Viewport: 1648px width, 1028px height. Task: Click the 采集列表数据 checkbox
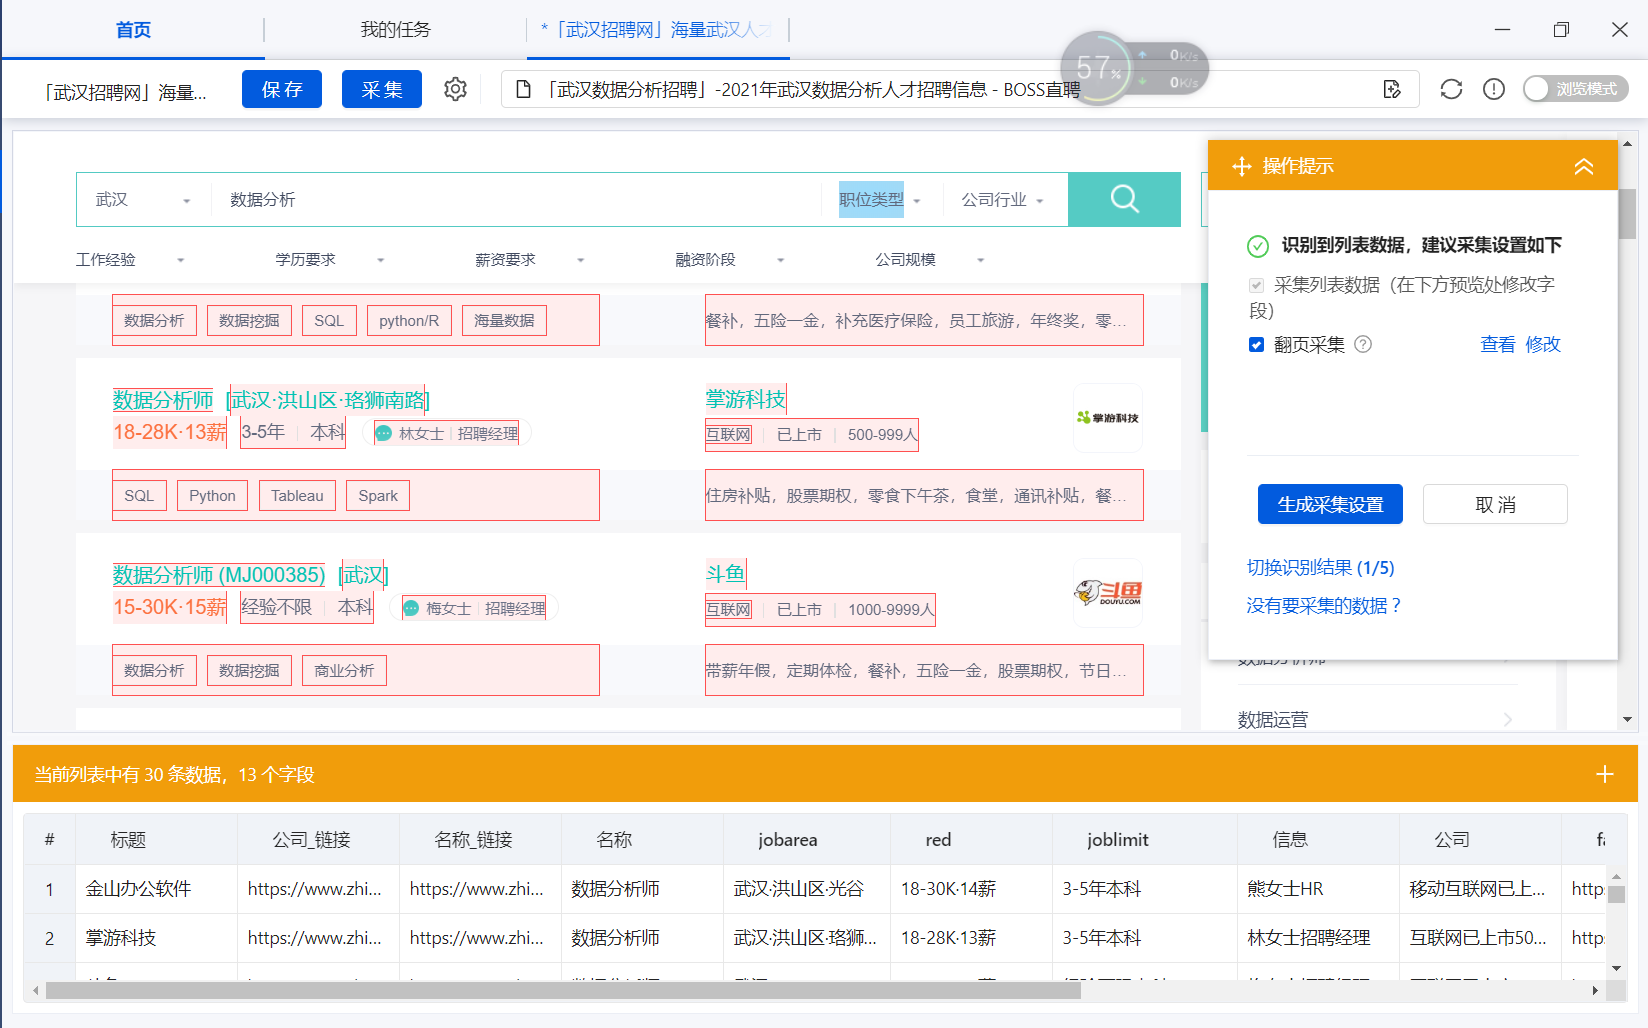[1257, 285]
